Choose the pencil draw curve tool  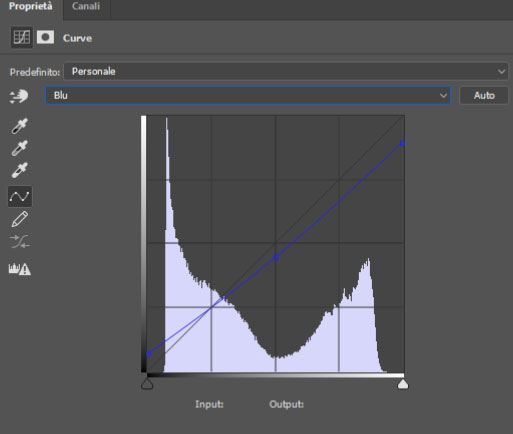tap(20, 219)
